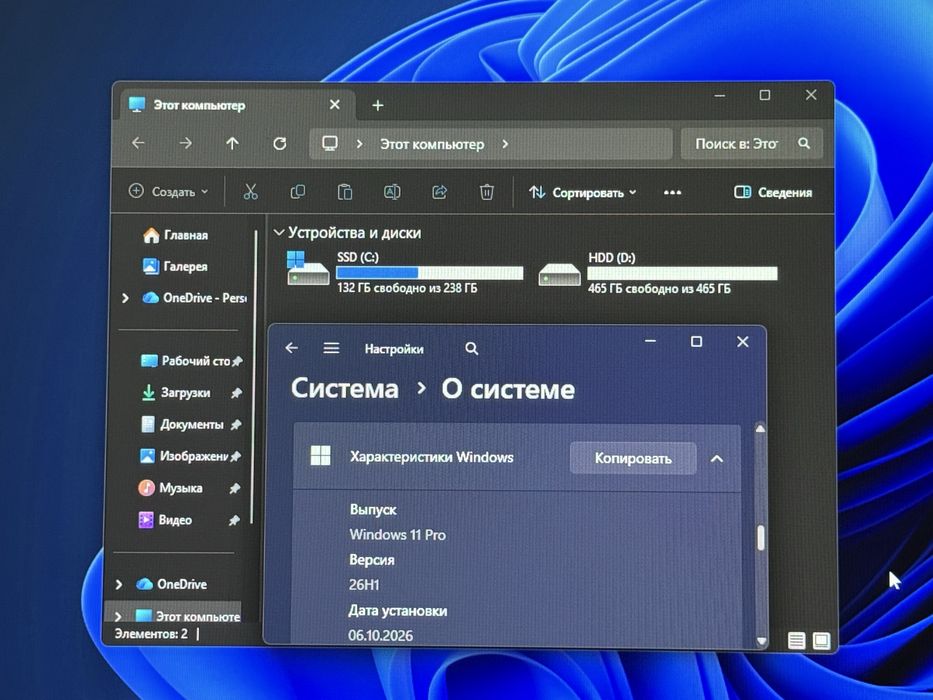Go back in the Настройки window

click(x=292, y=348)
